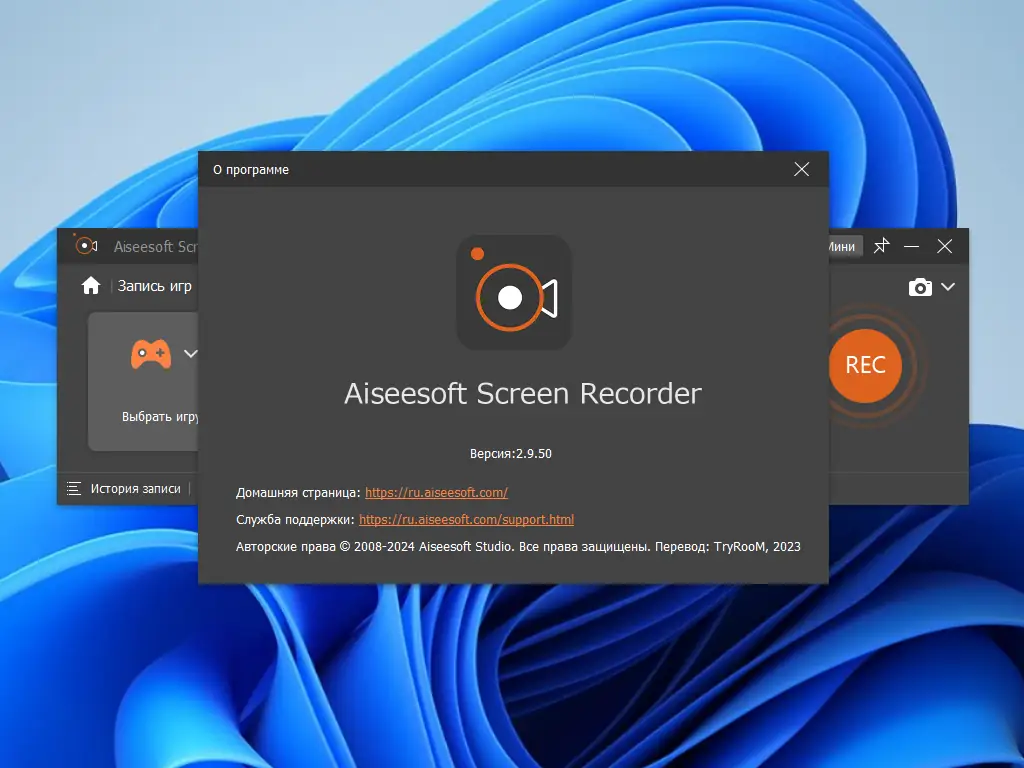Take a screenshot with the camera icon
The height and width of the screenshot is (768, 1024).
coord(920,287)
